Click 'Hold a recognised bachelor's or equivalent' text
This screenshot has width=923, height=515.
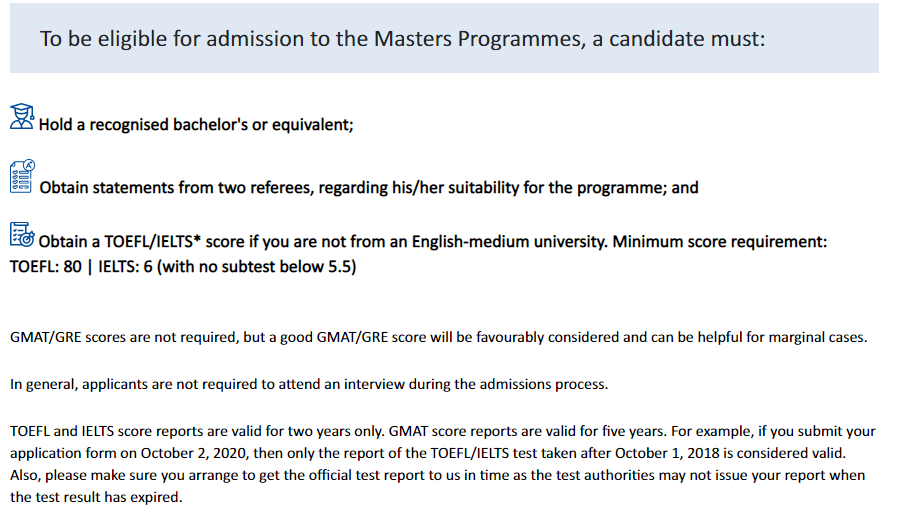point(196,125)
